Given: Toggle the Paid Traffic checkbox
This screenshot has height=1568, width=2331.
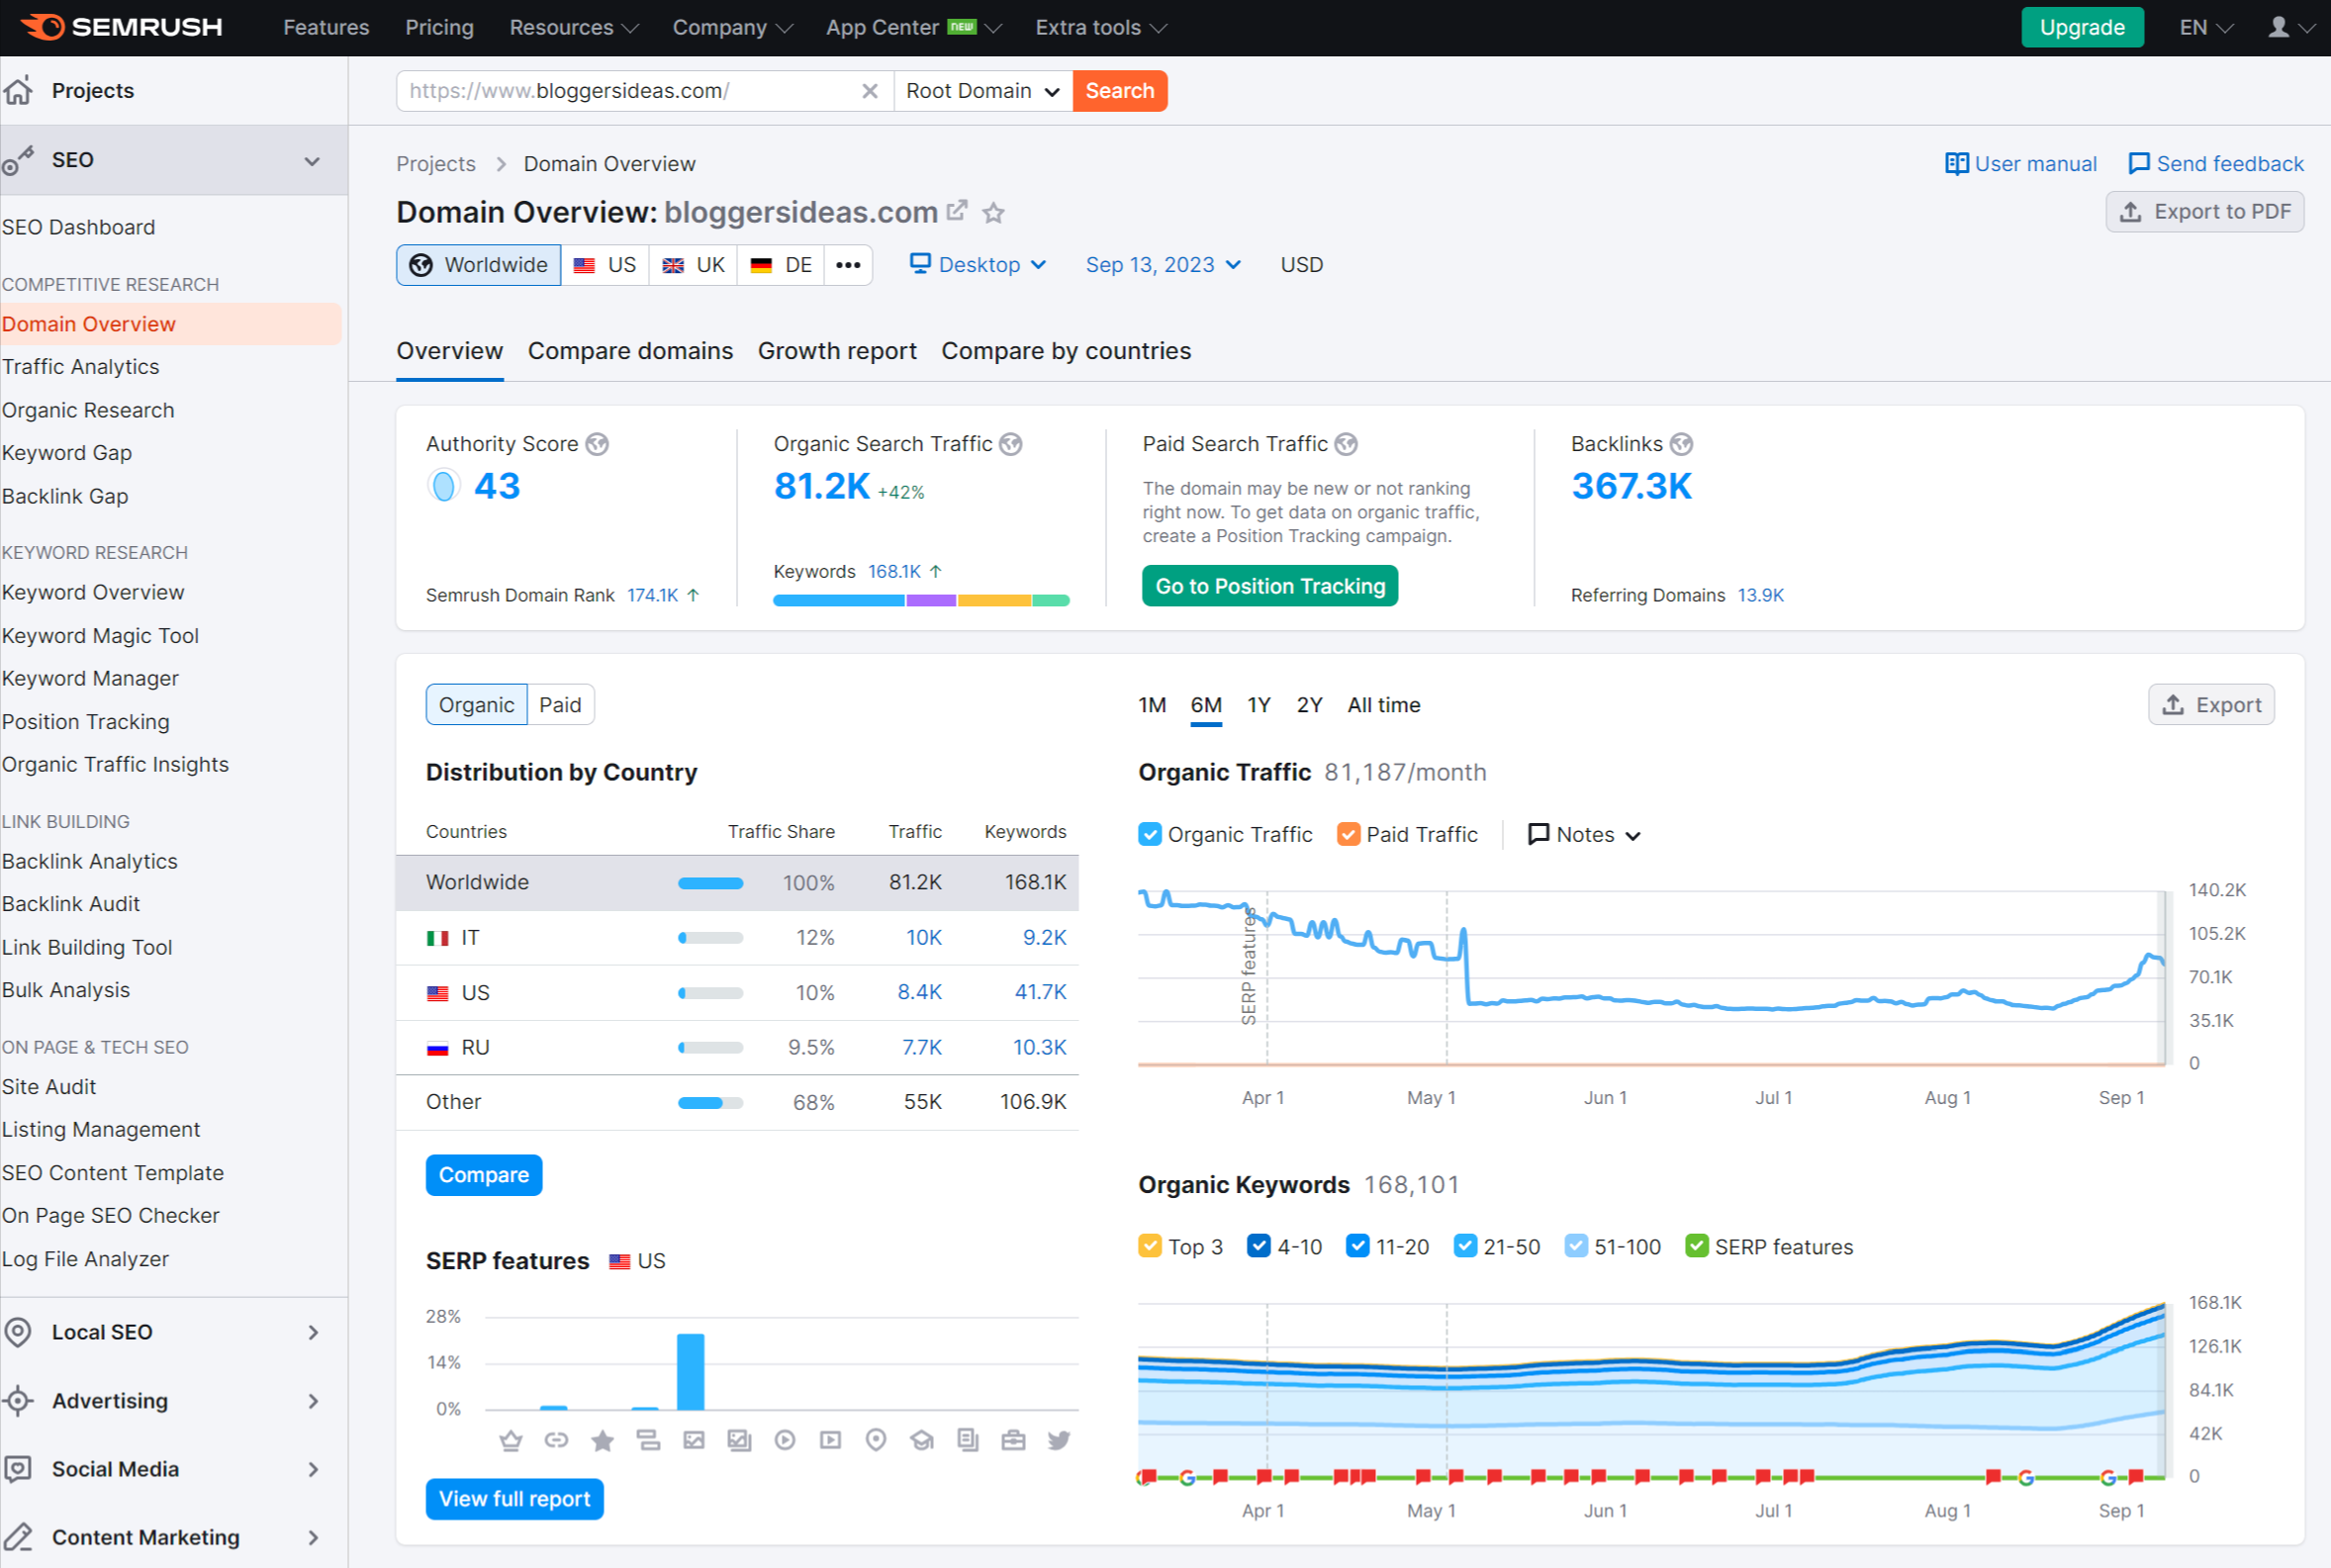Looking at the screenshot, I should point(1349,834).
